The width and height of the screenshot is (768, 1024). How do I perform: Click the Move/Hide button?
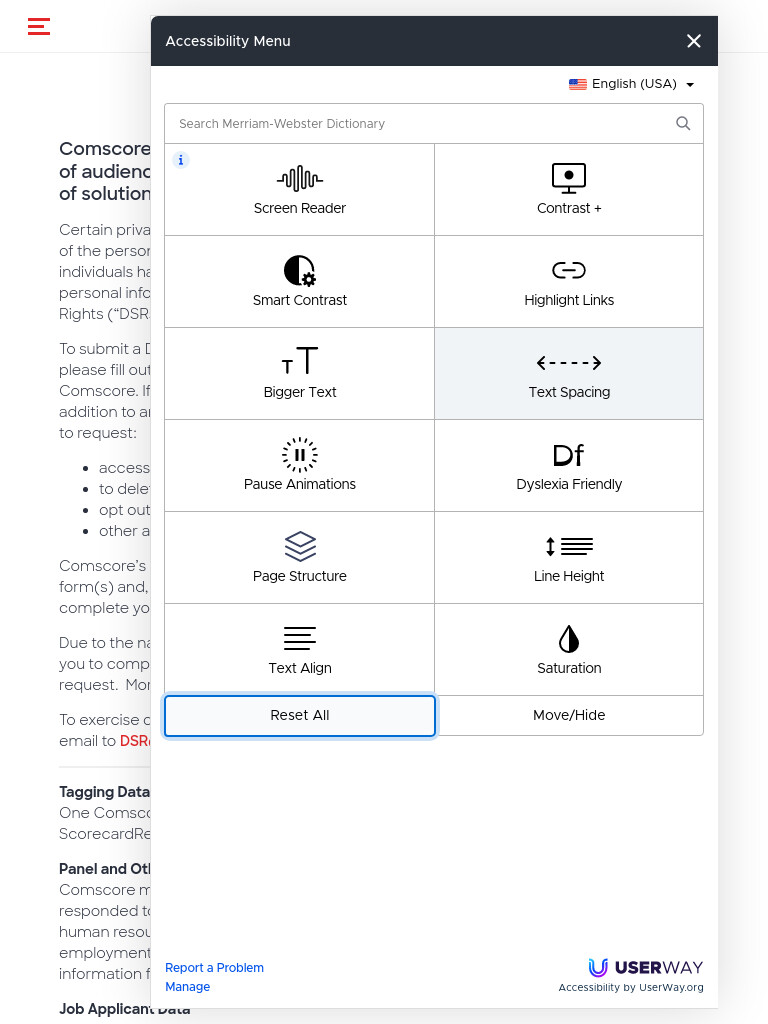tap(569, 716)
